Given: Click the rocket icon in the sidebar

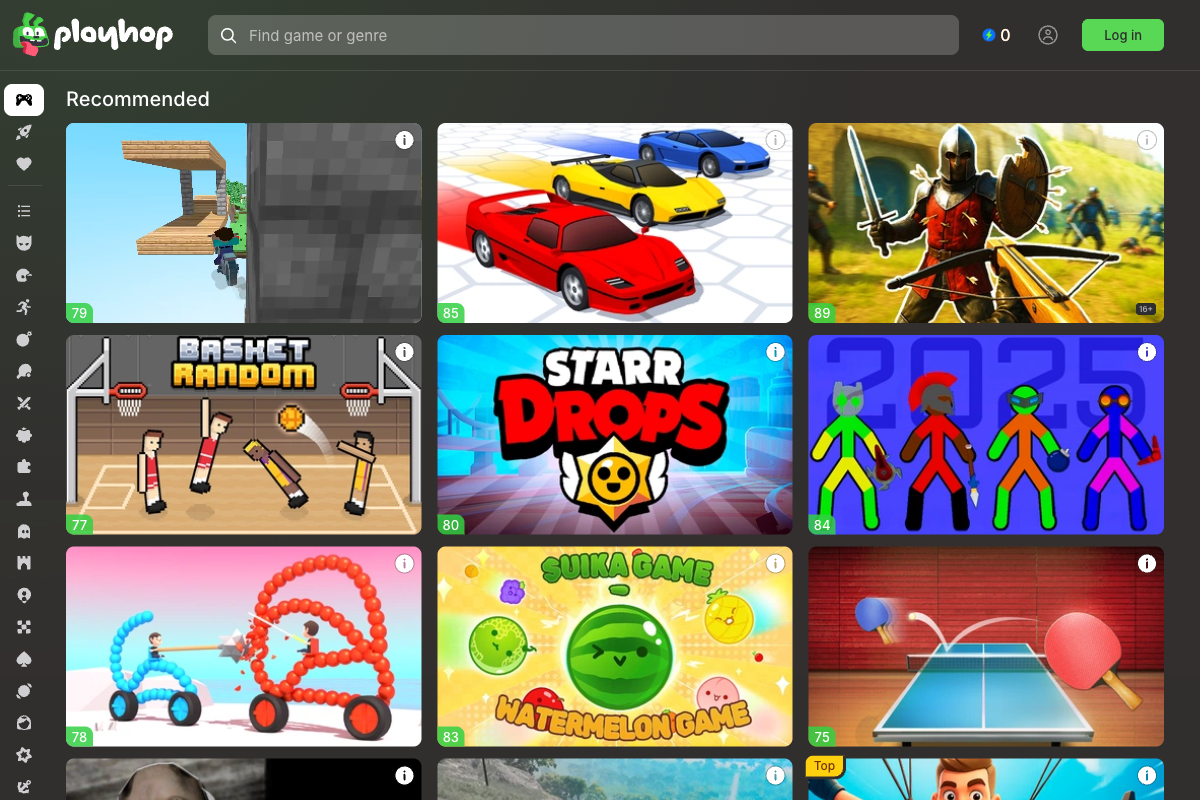Looking at the screenshot, I should pos(24,132).
